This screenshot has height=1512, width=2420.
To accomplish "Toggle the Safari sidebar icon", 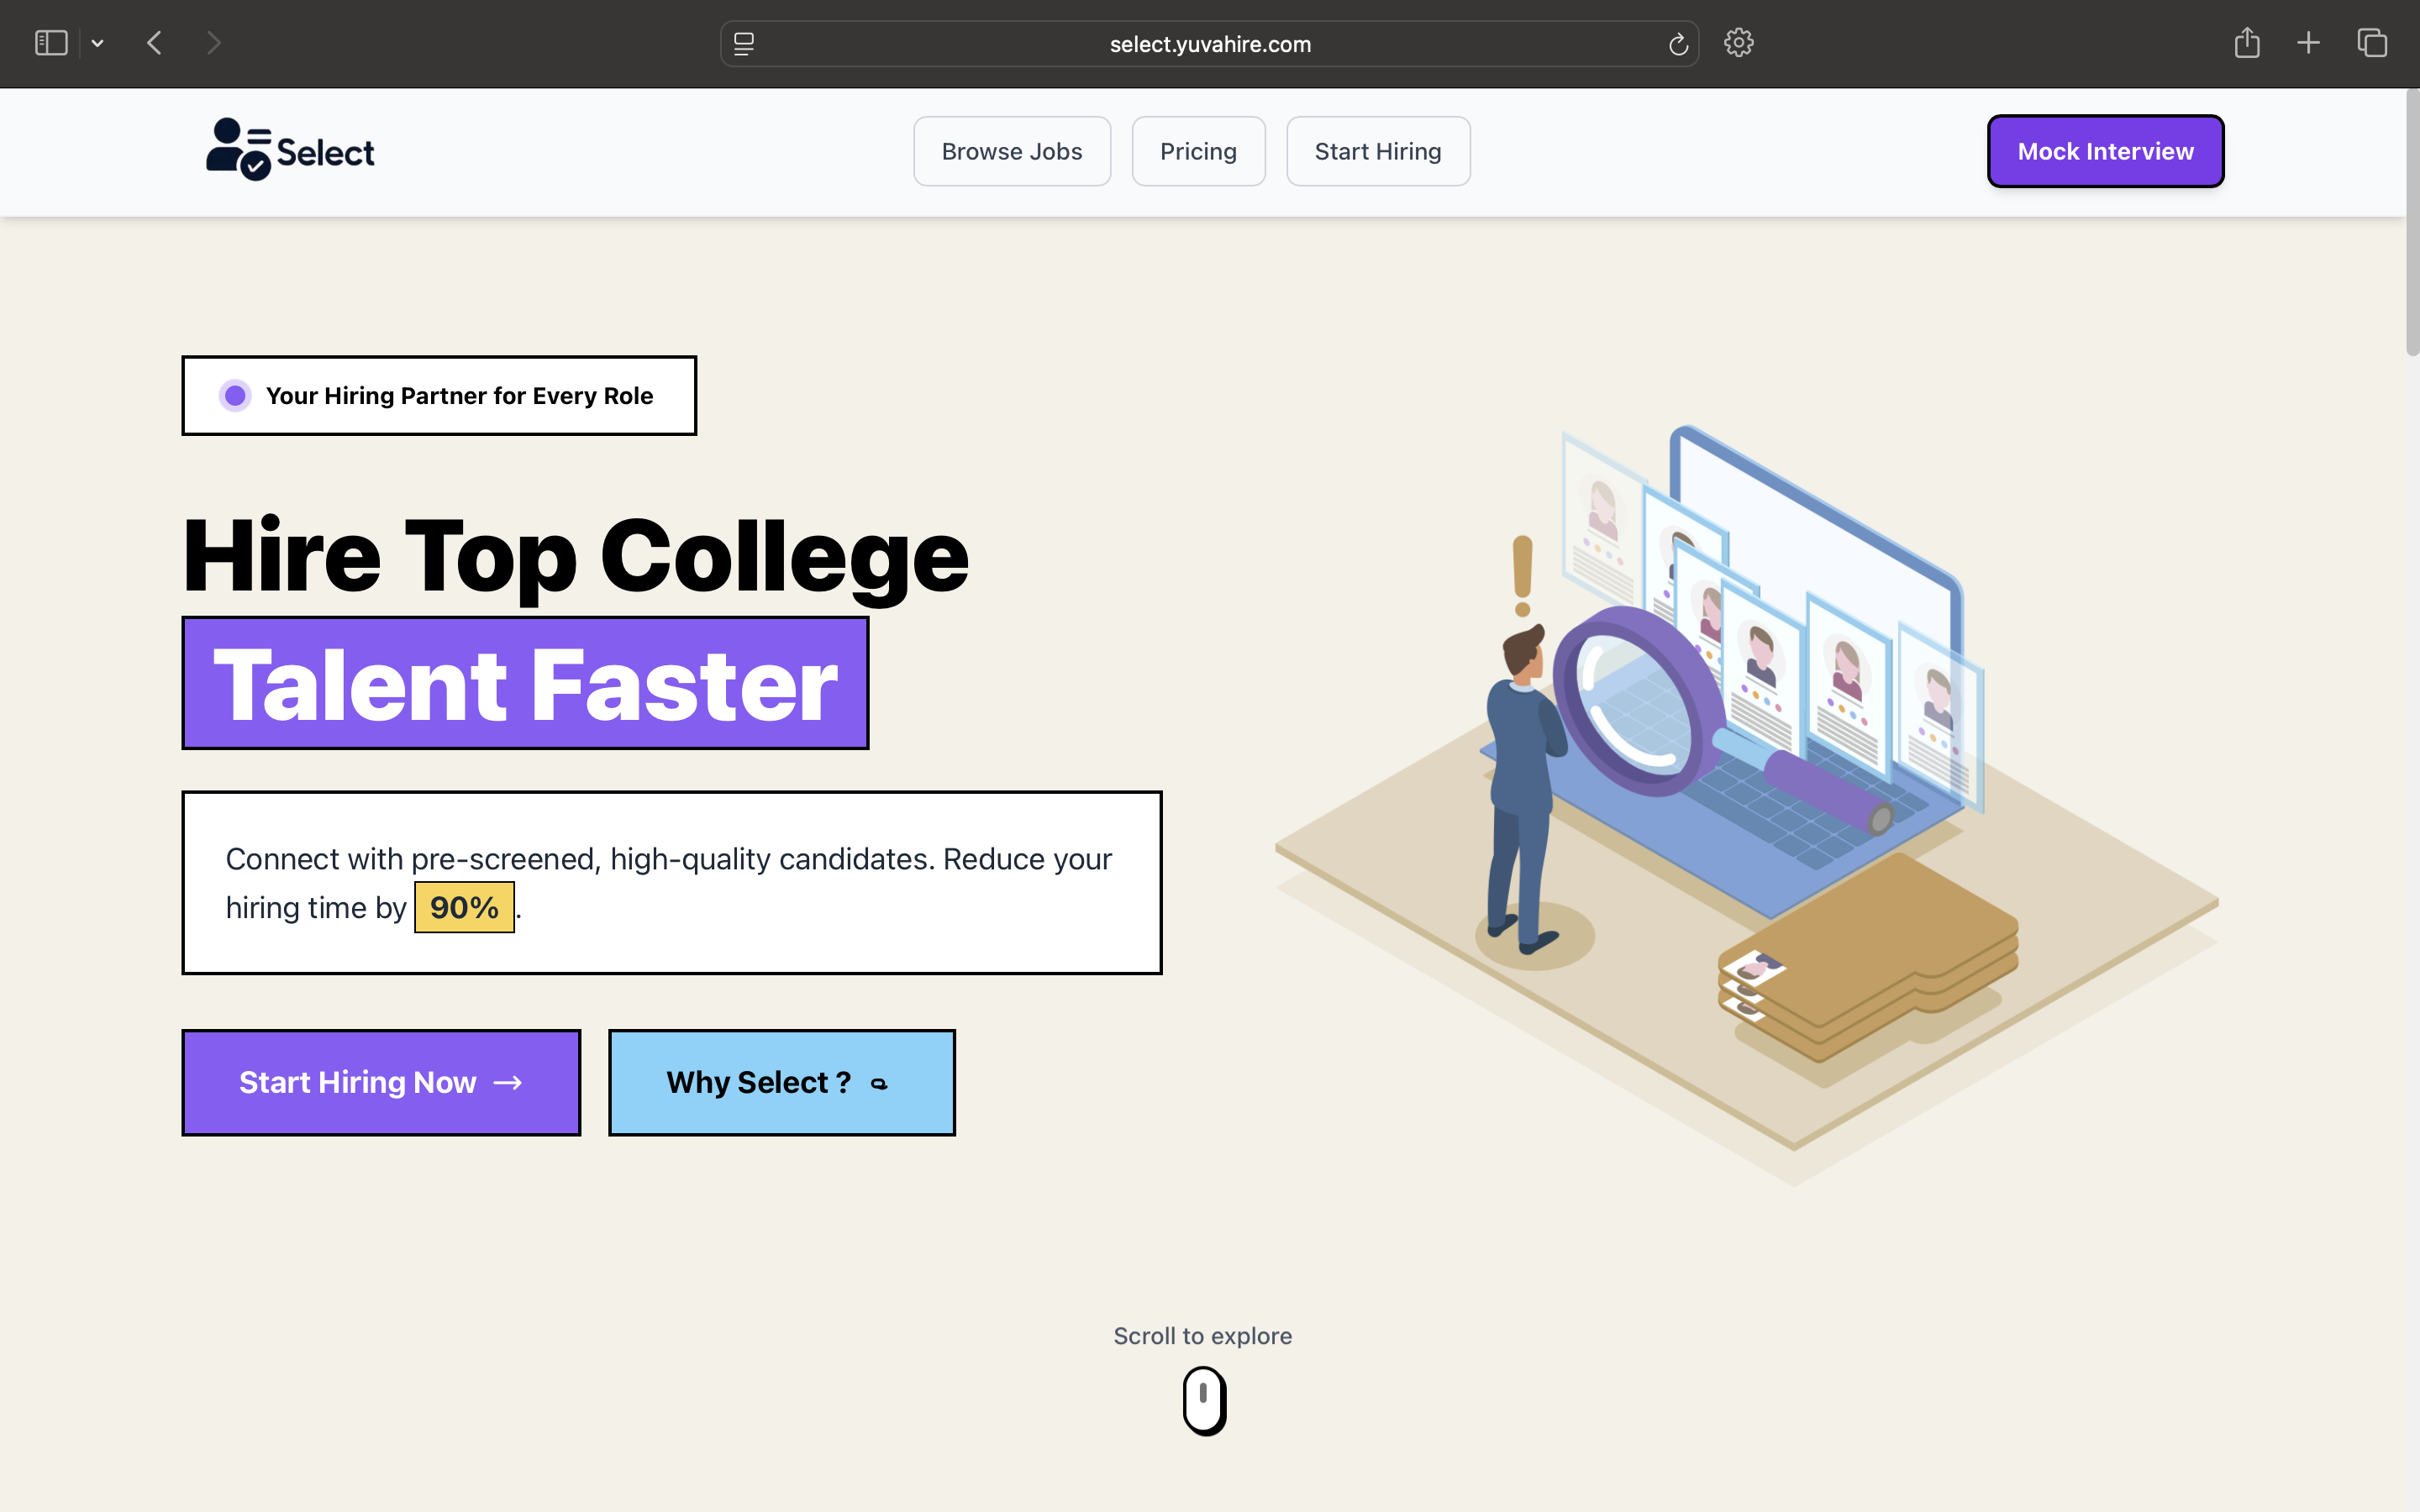I will pyautogui.click(x=51, y=43).
